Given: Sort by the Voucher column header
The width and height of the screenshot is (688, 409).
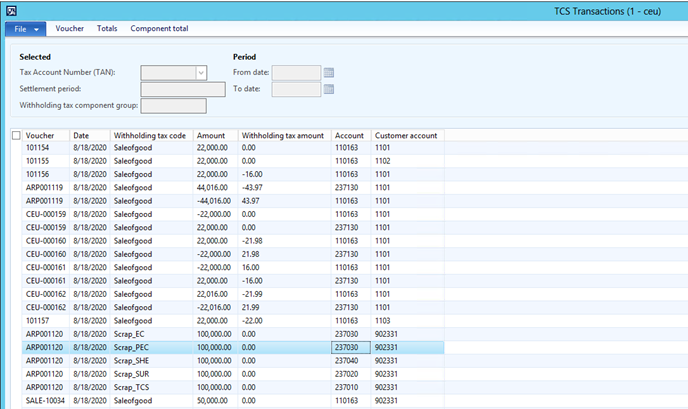Looking at the screenshot, I should (x=46, y=136).
